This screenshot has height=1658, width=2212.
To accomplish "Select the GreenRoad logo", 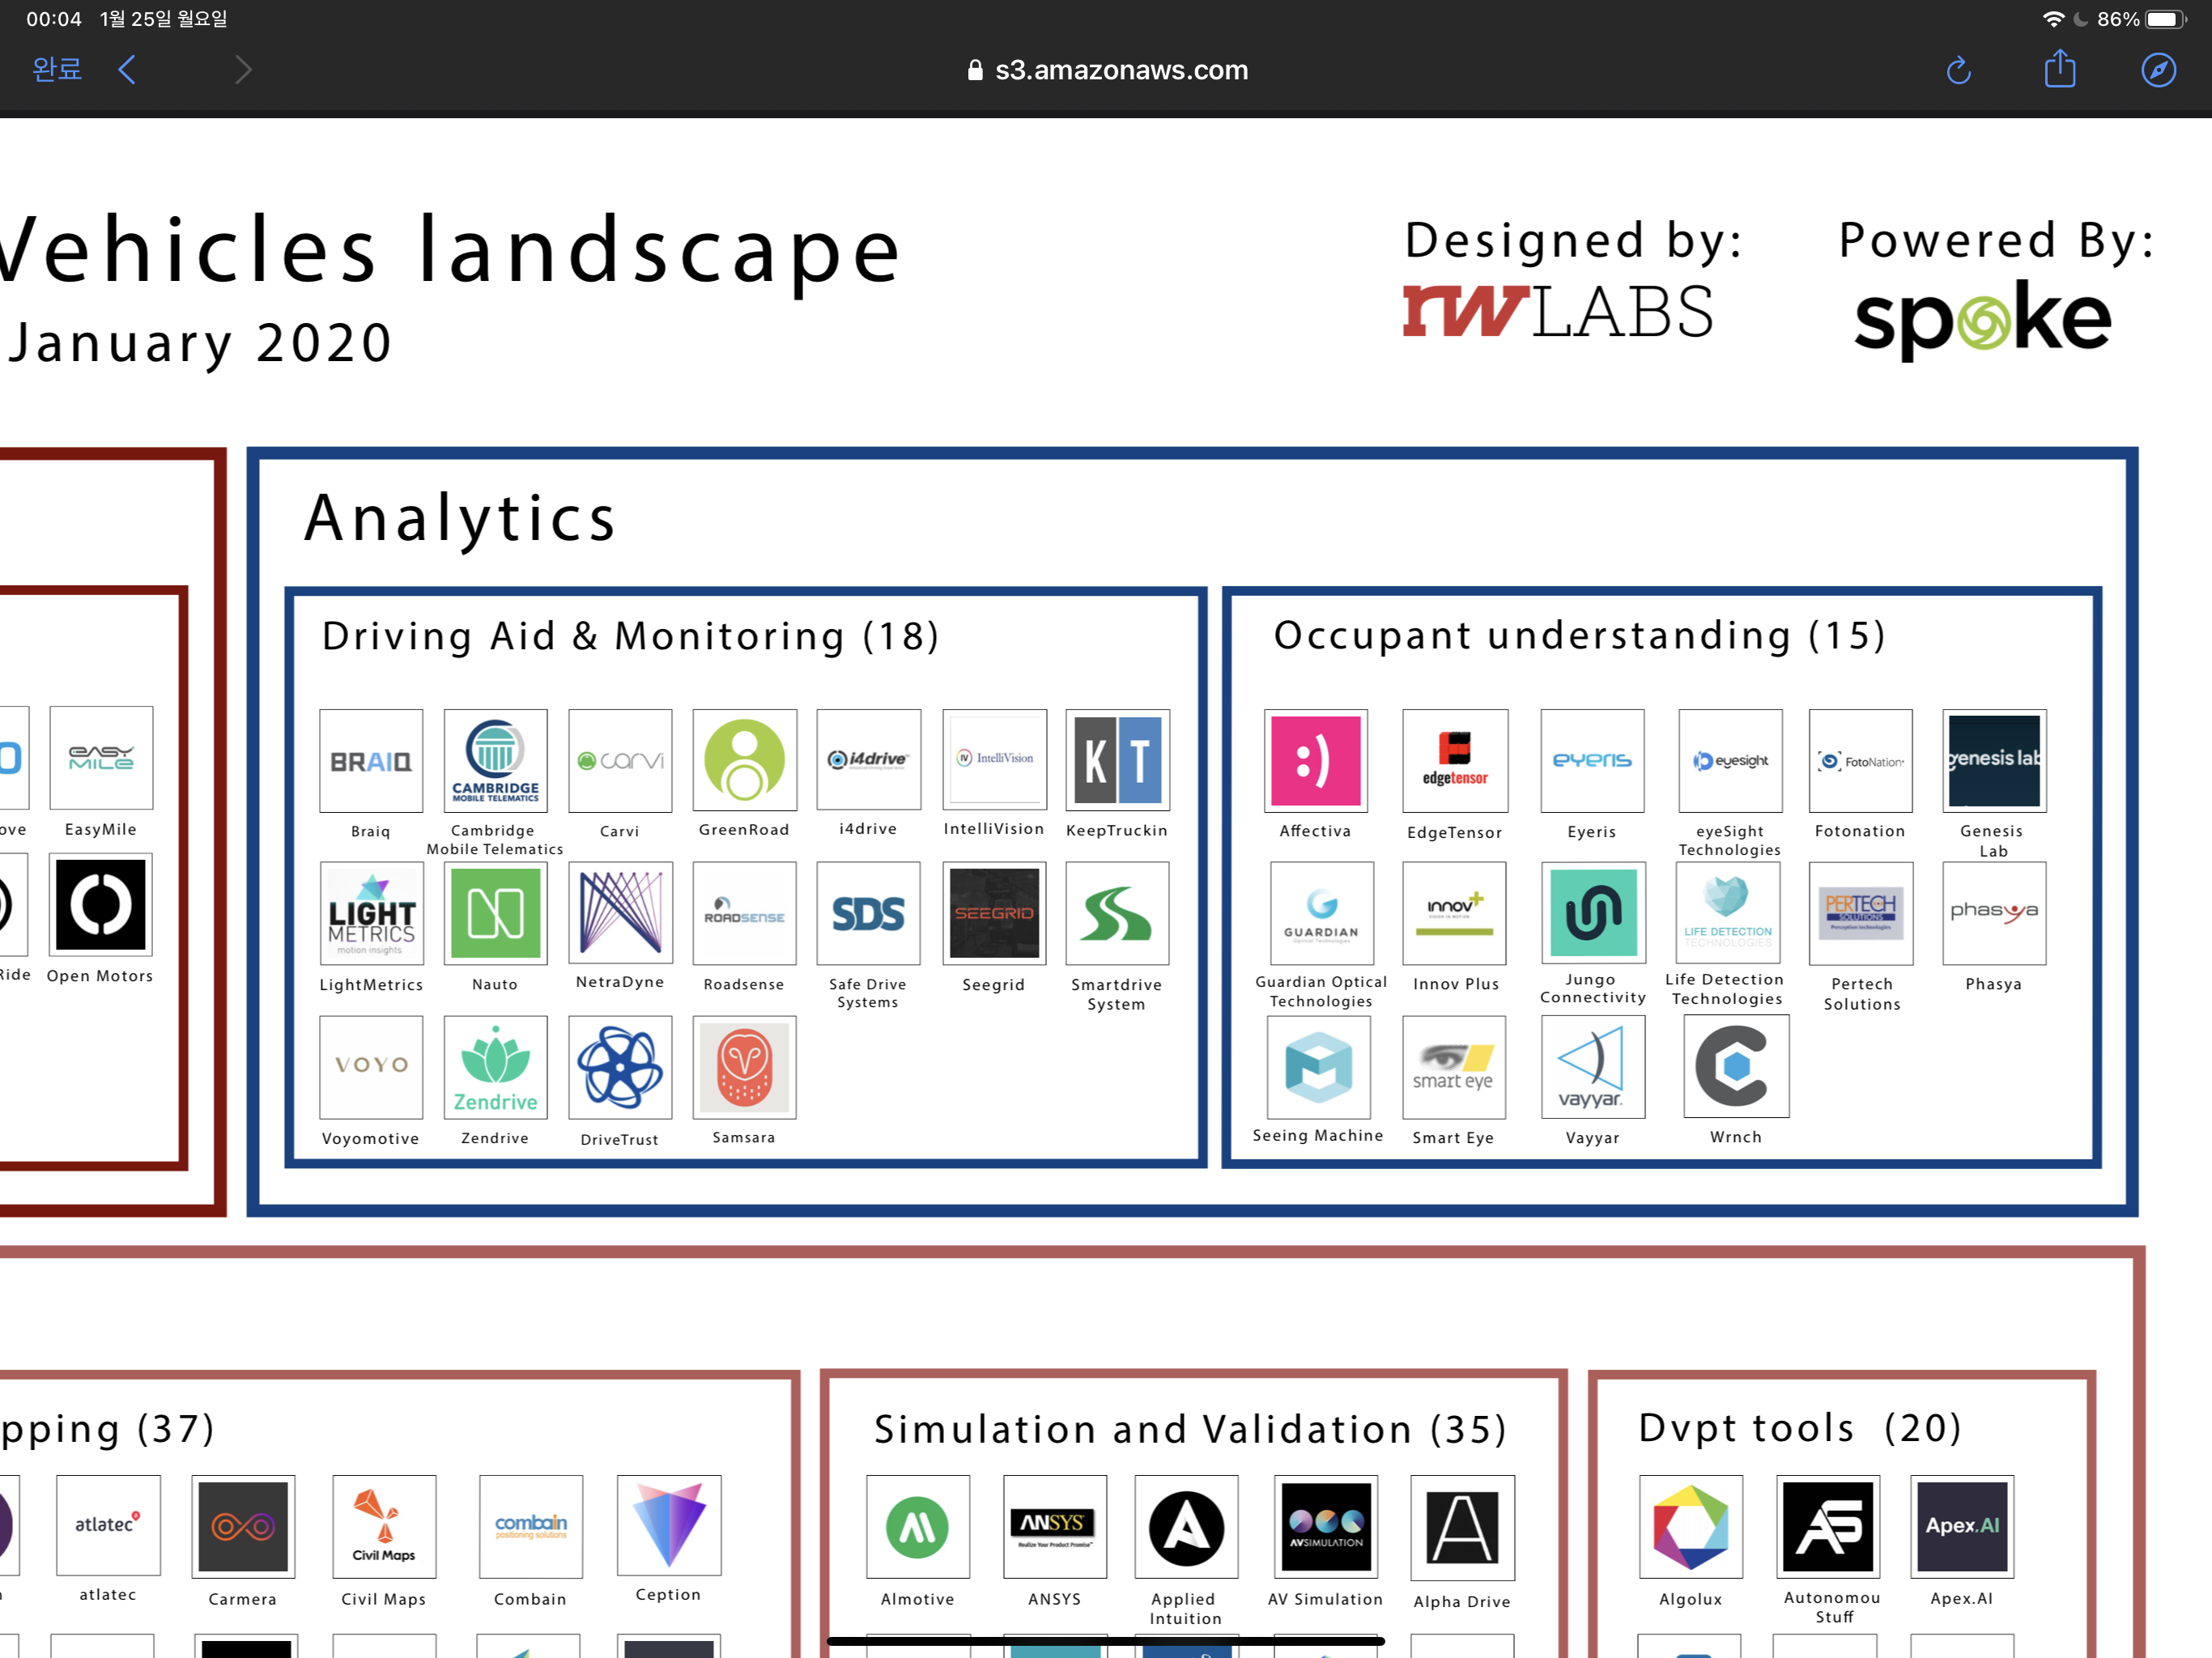I will [x=744, y=760].
